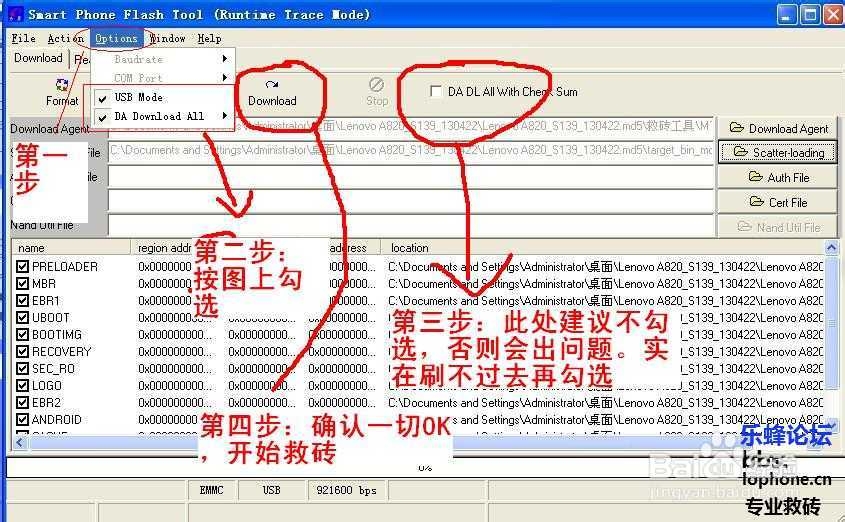Click the 921600 bps status entry
Image resolution: width=845 pixels, height=522 pixels.
tap(347, 490)
